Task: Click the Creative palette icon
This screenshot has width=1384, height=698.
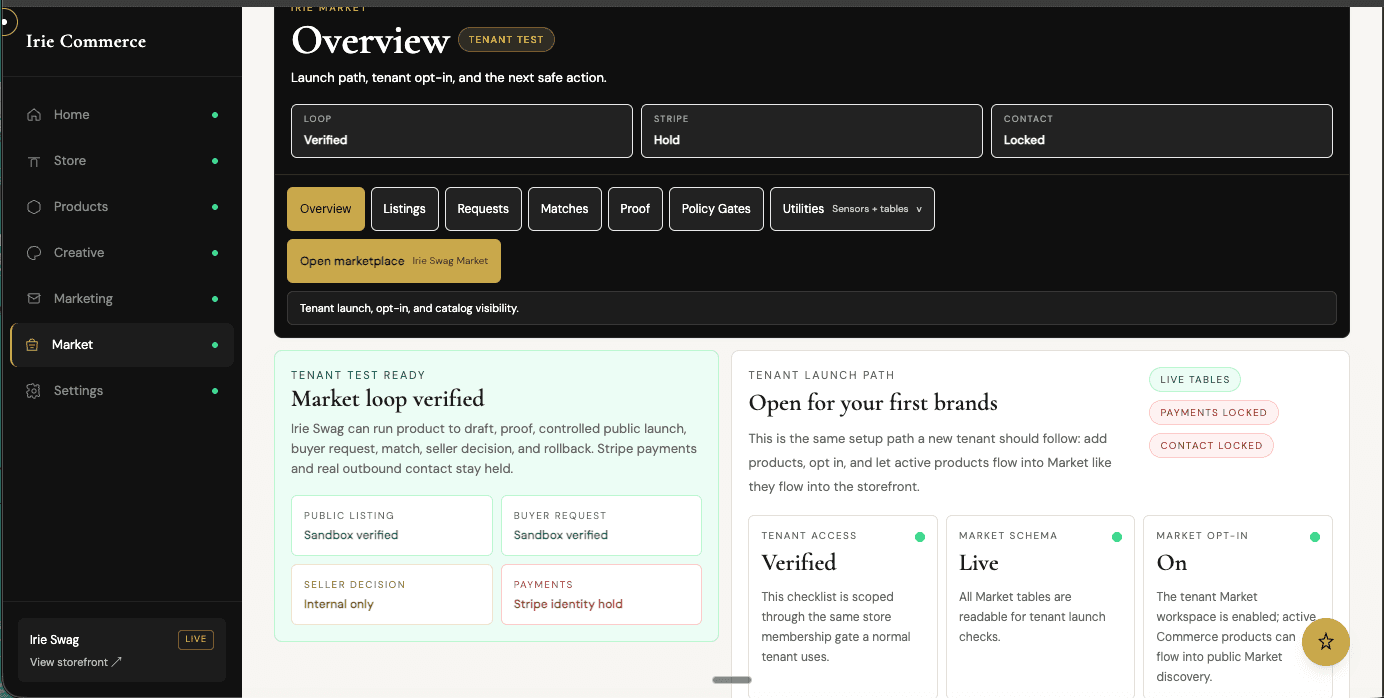Action: click(x=34, y=253)
